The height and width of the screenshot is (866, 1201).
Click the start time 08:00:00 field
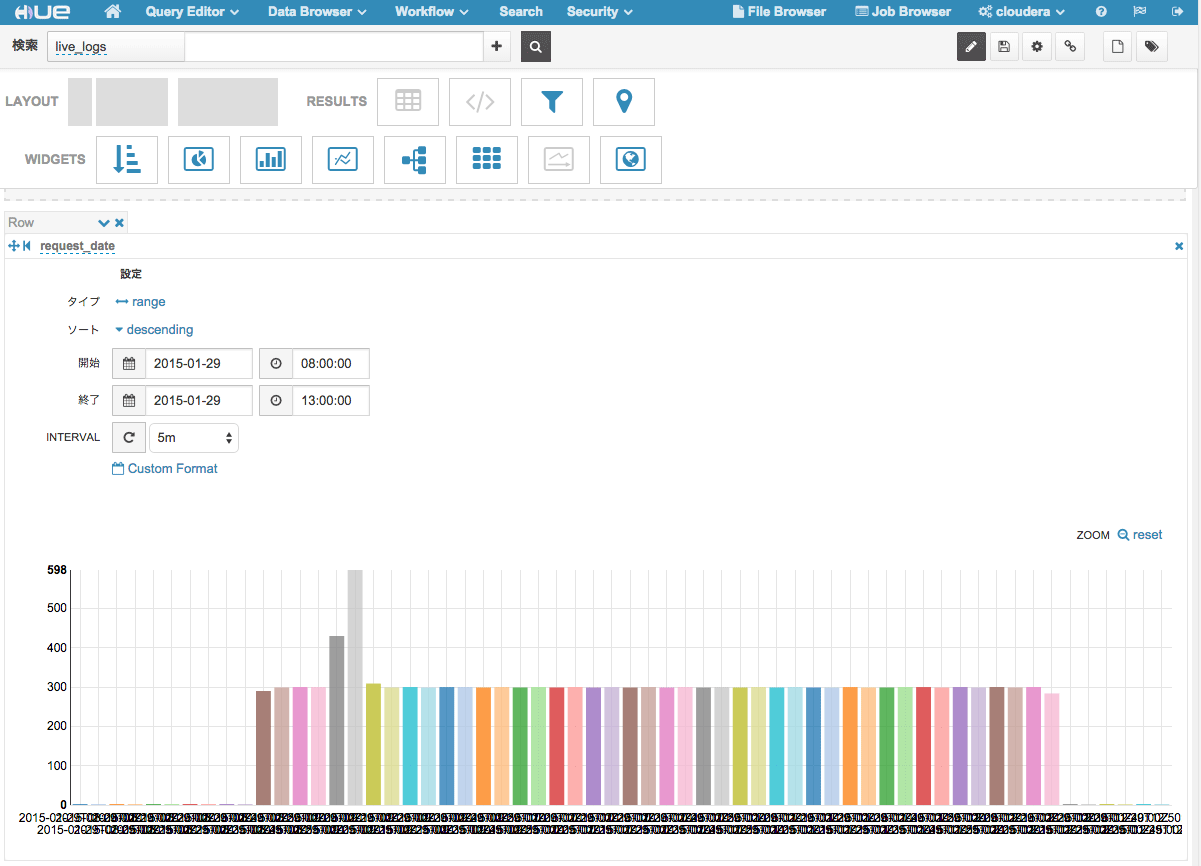(331, 363)
